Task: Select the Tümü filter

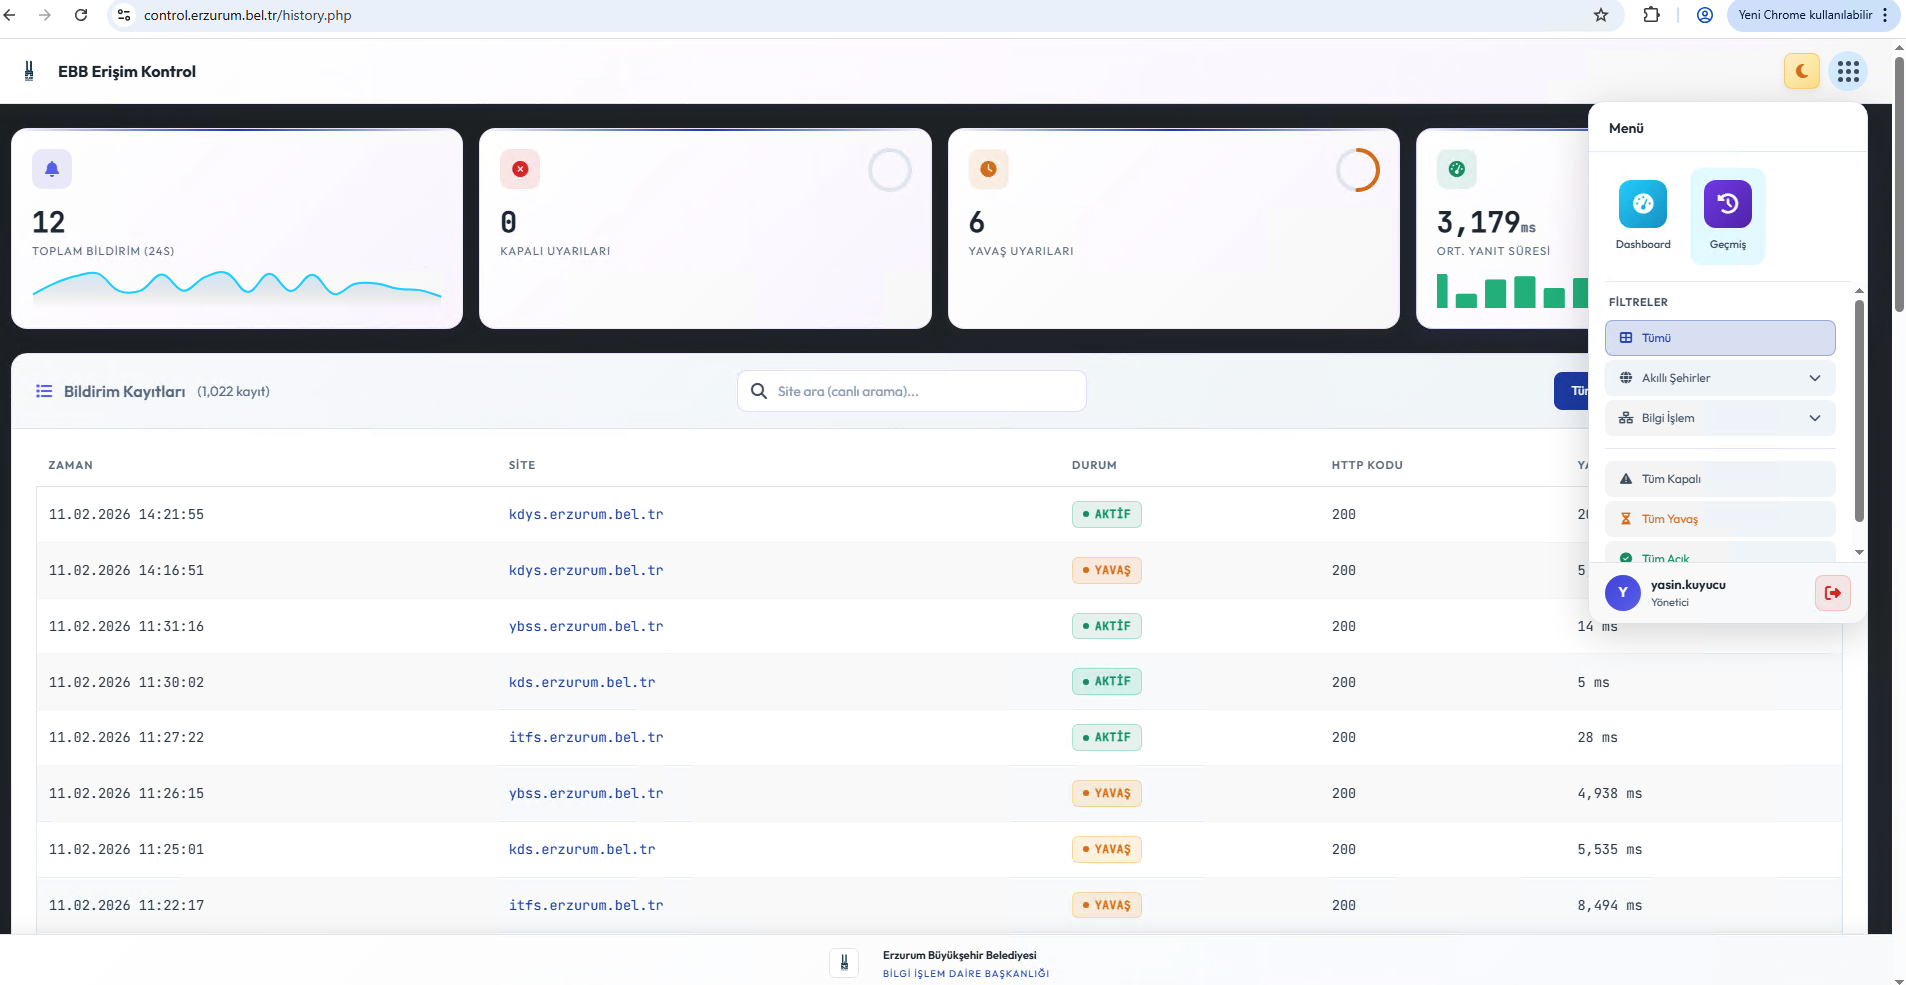Action: 1719,338
